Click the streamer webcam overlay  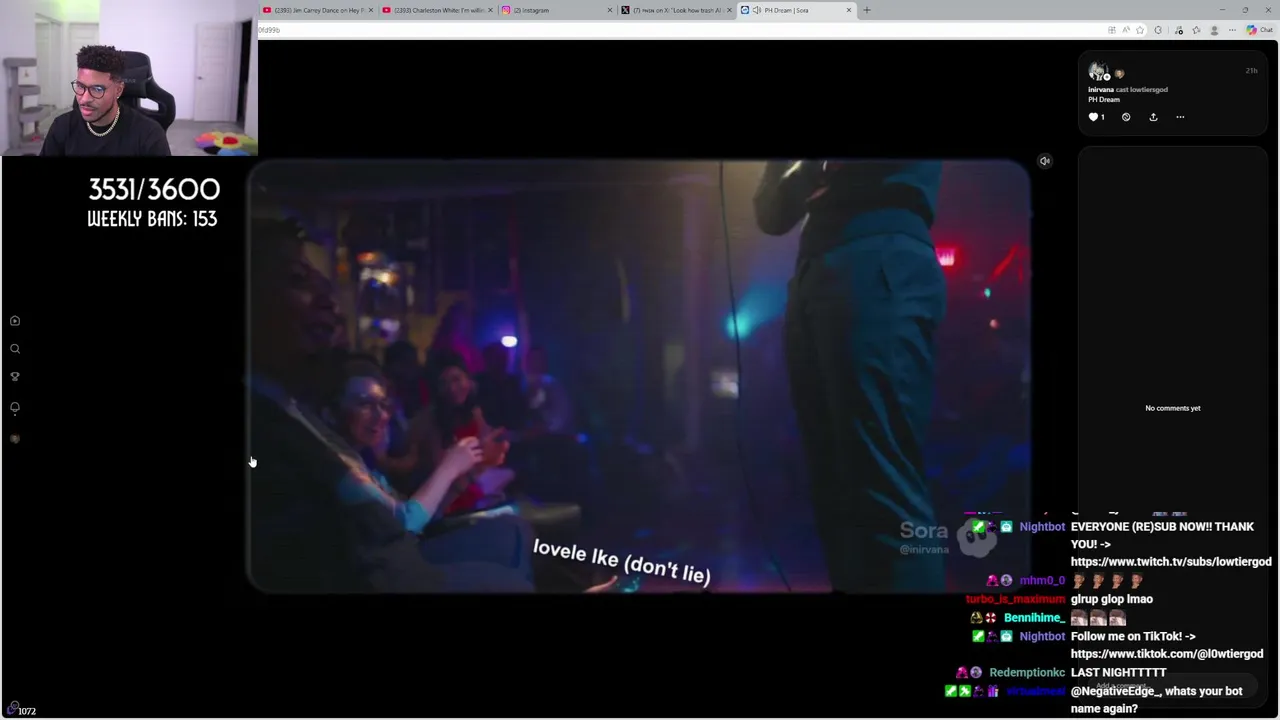pyautogui.click(x=128, y=78)
